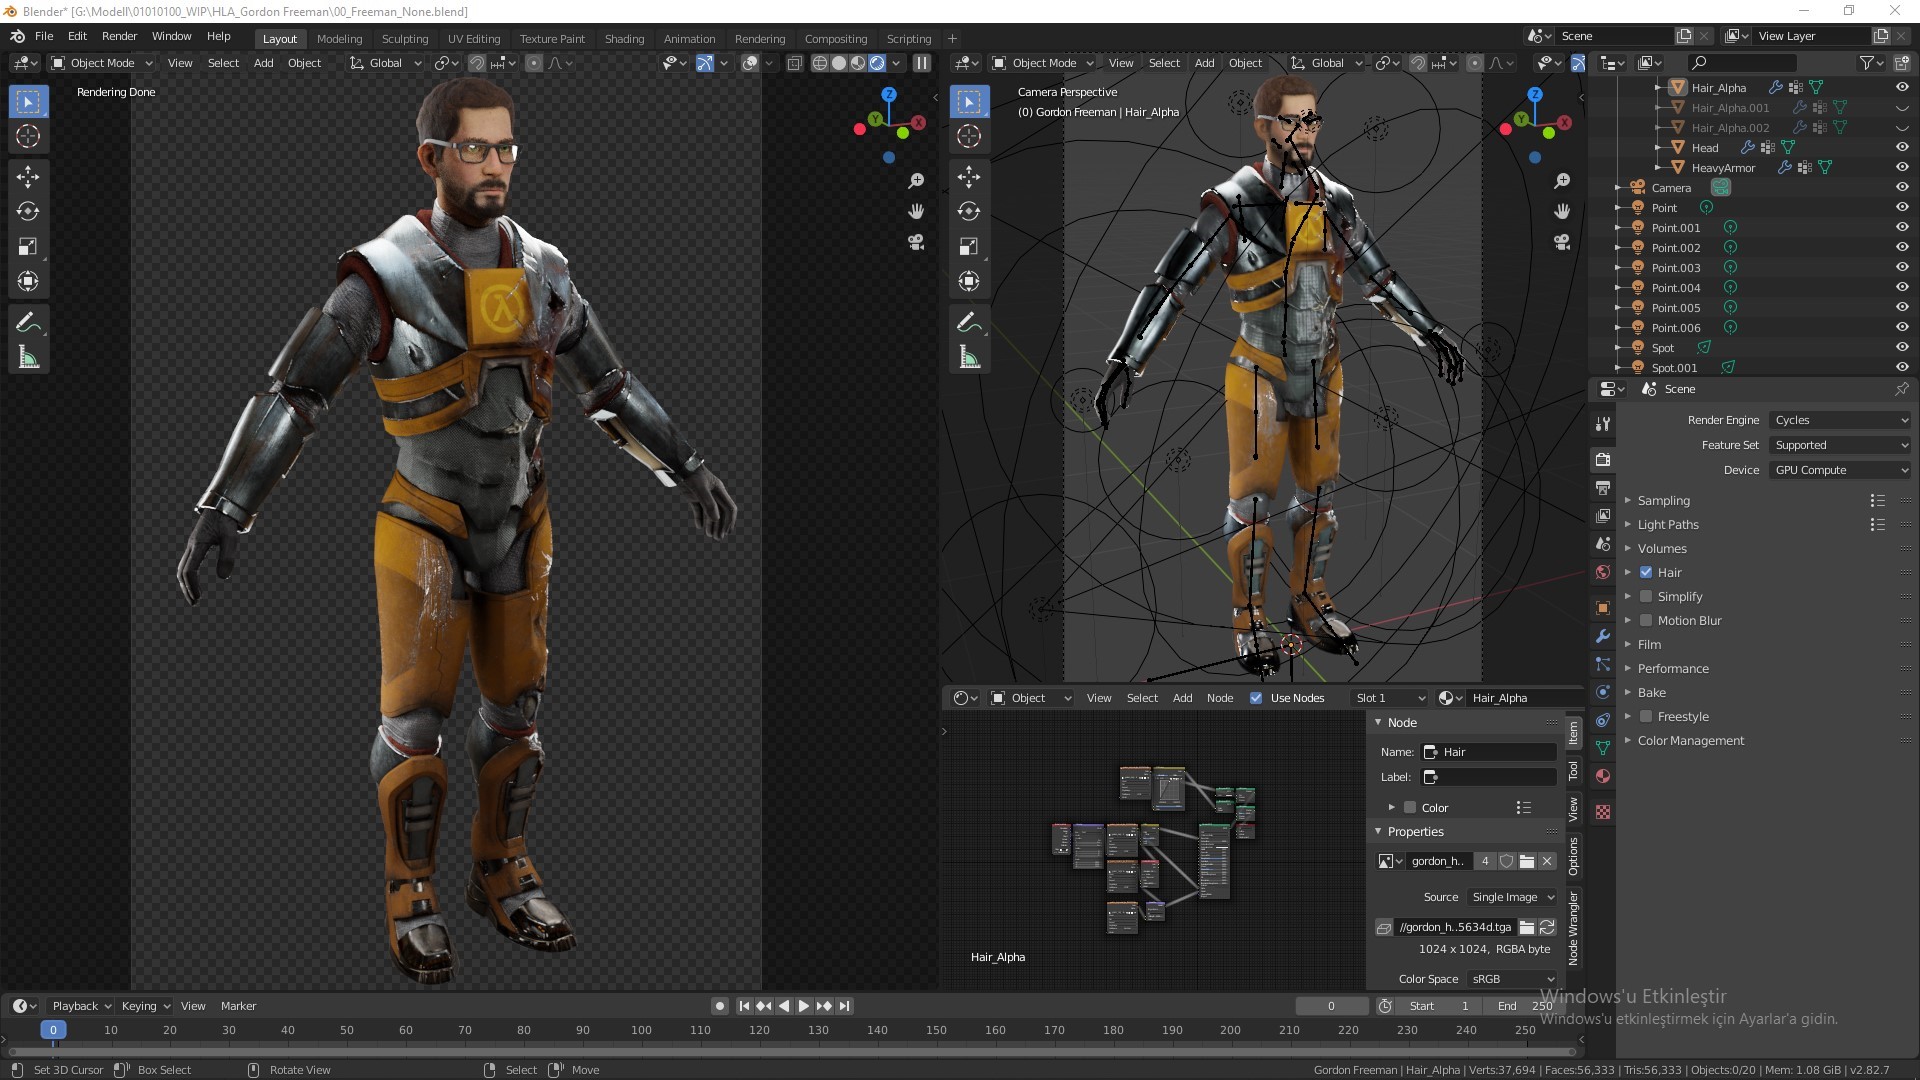Hide the Camera in the outliner
This screenshot has height=1080, width=1920.
coord(1902,187)
